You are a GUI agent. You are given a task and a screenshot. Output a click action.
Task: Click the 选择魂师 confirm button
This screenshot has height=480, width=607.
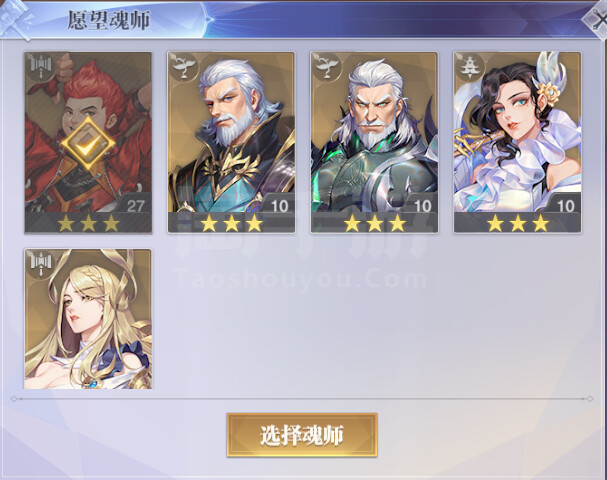pos(302,435)
